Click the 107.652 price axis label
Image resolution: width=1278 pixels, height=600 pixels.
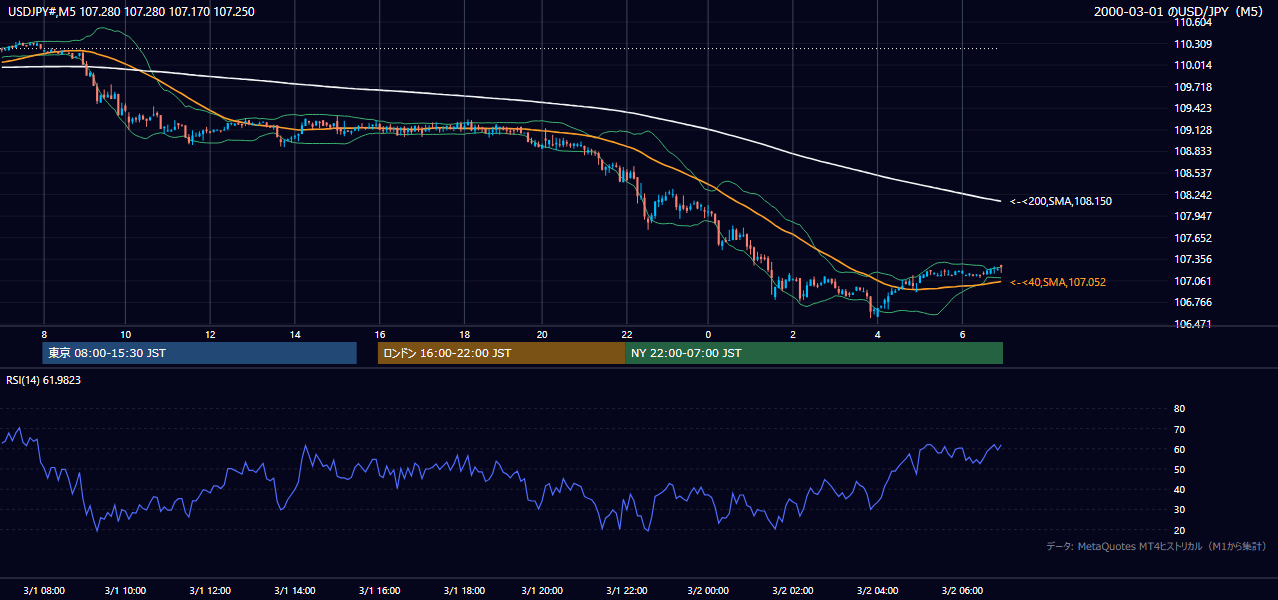click(1194, 238)
